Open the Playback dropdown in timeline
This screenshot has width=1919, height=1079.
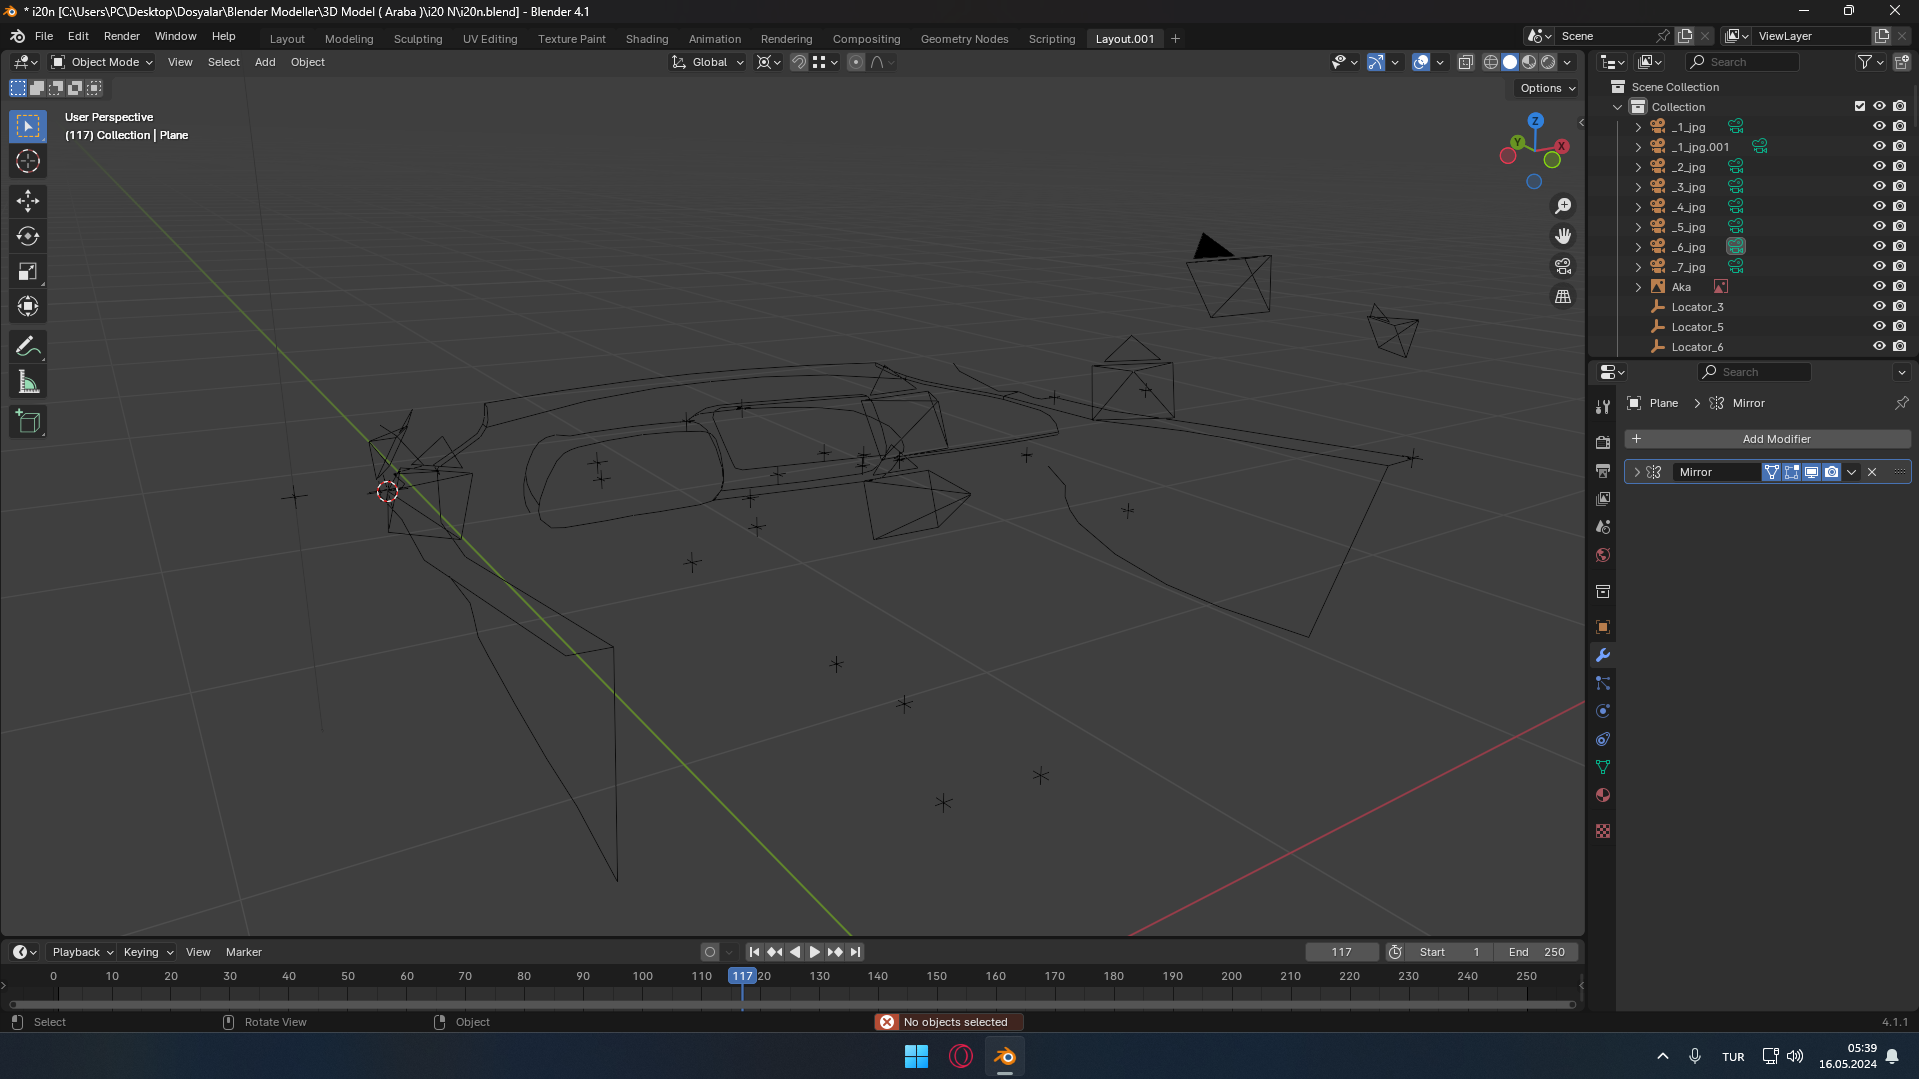pyautogui.click(x=83, y=952)
